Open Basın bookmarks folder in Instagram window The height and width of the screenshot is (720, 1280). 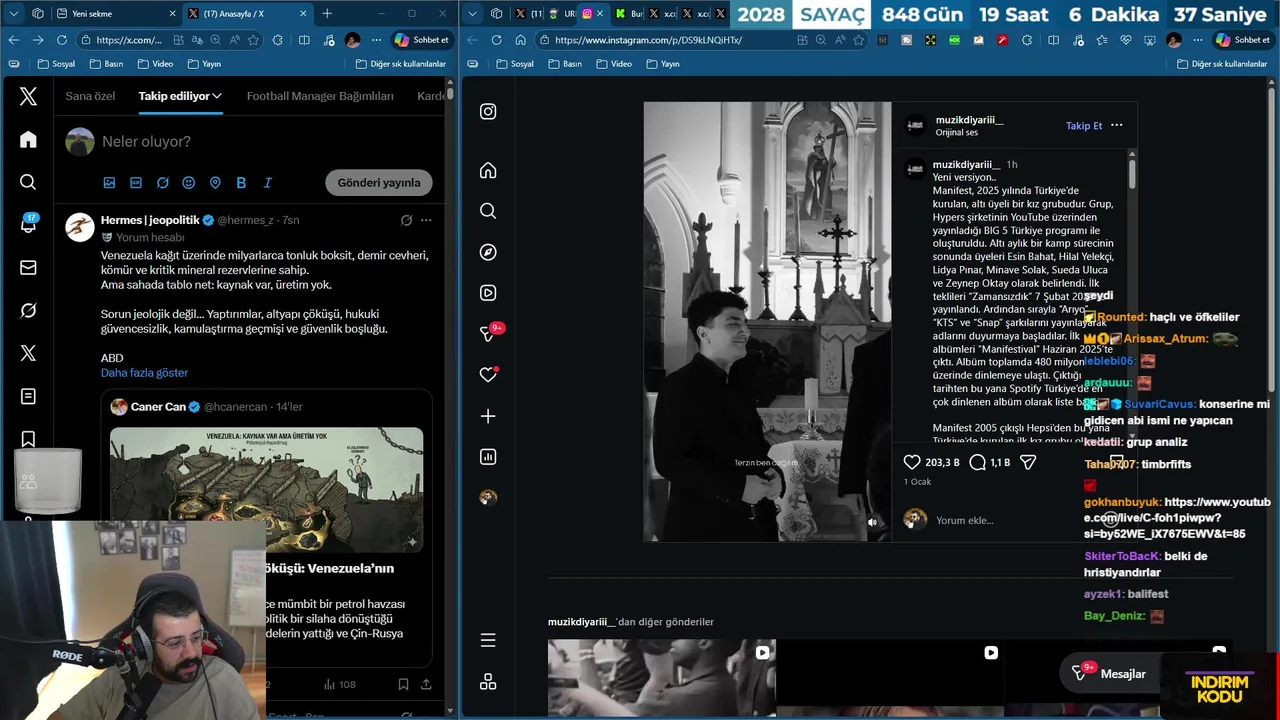click(x=564, y=64)
